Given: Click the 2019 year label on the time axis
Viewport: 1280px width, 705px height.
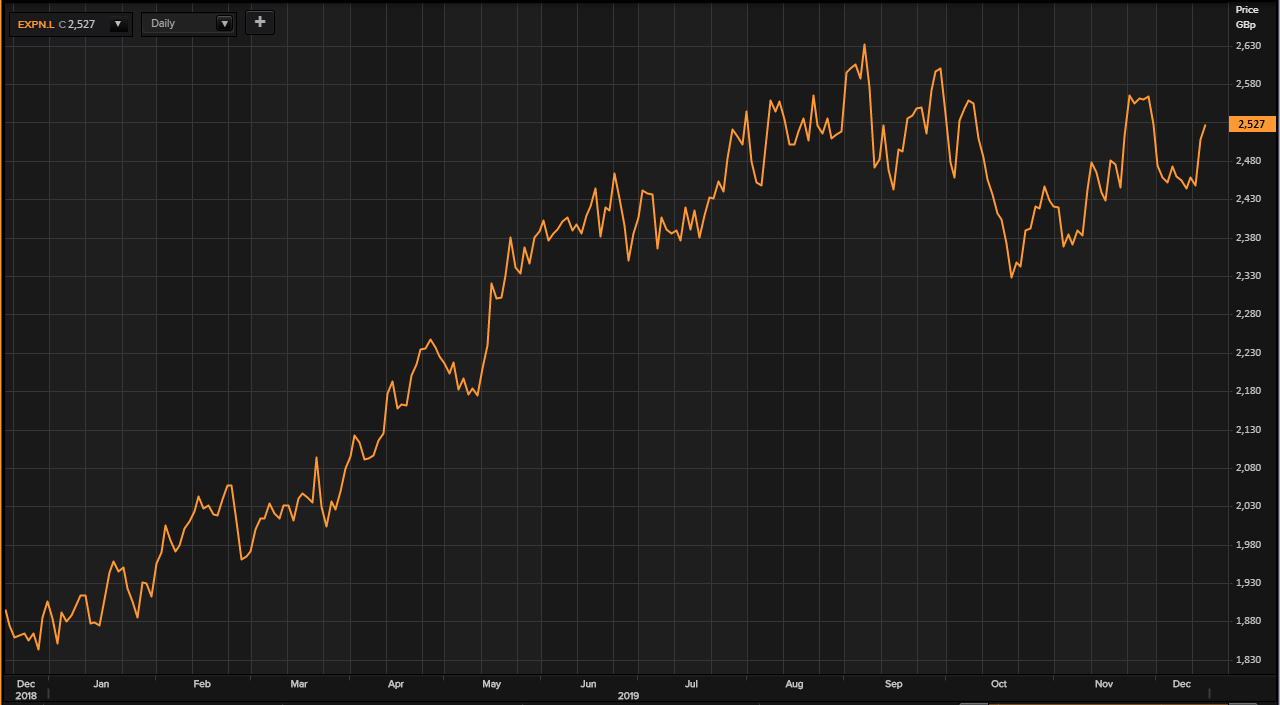Looking at the screenshot, I should 628,696.
